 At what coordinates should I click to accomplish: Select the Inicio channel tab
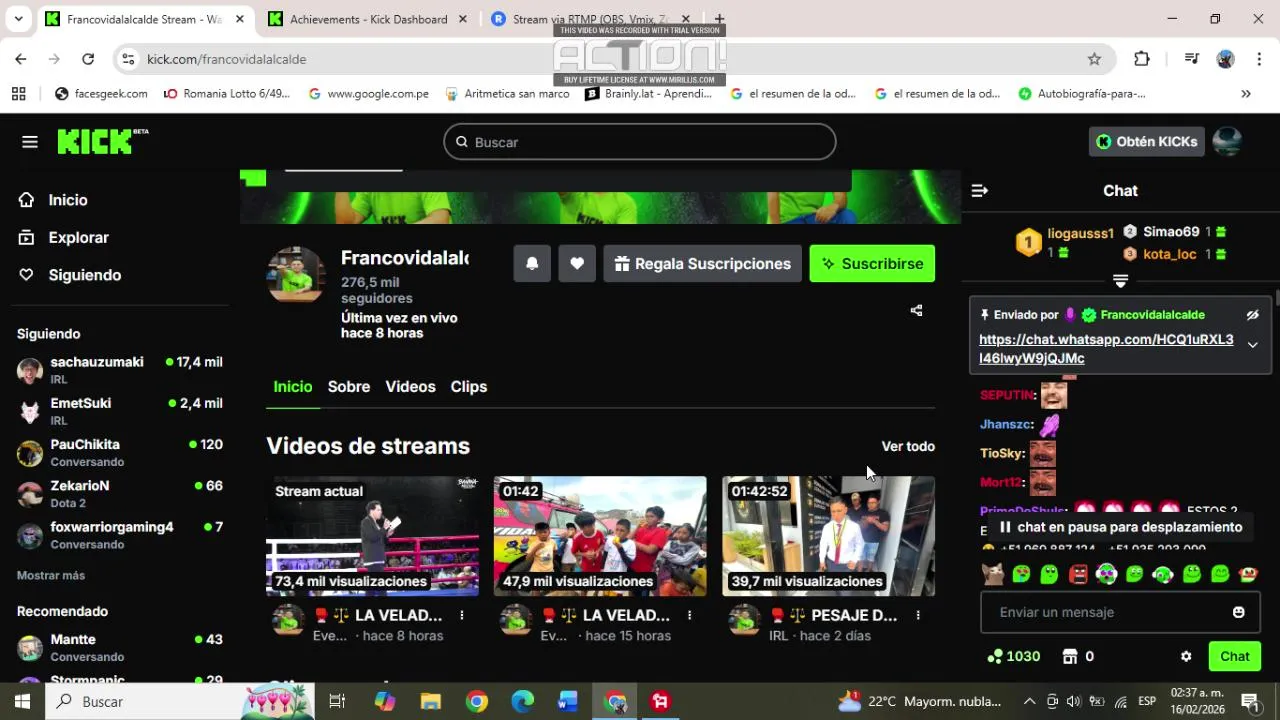pyautogui.click(x=293, y=387)
